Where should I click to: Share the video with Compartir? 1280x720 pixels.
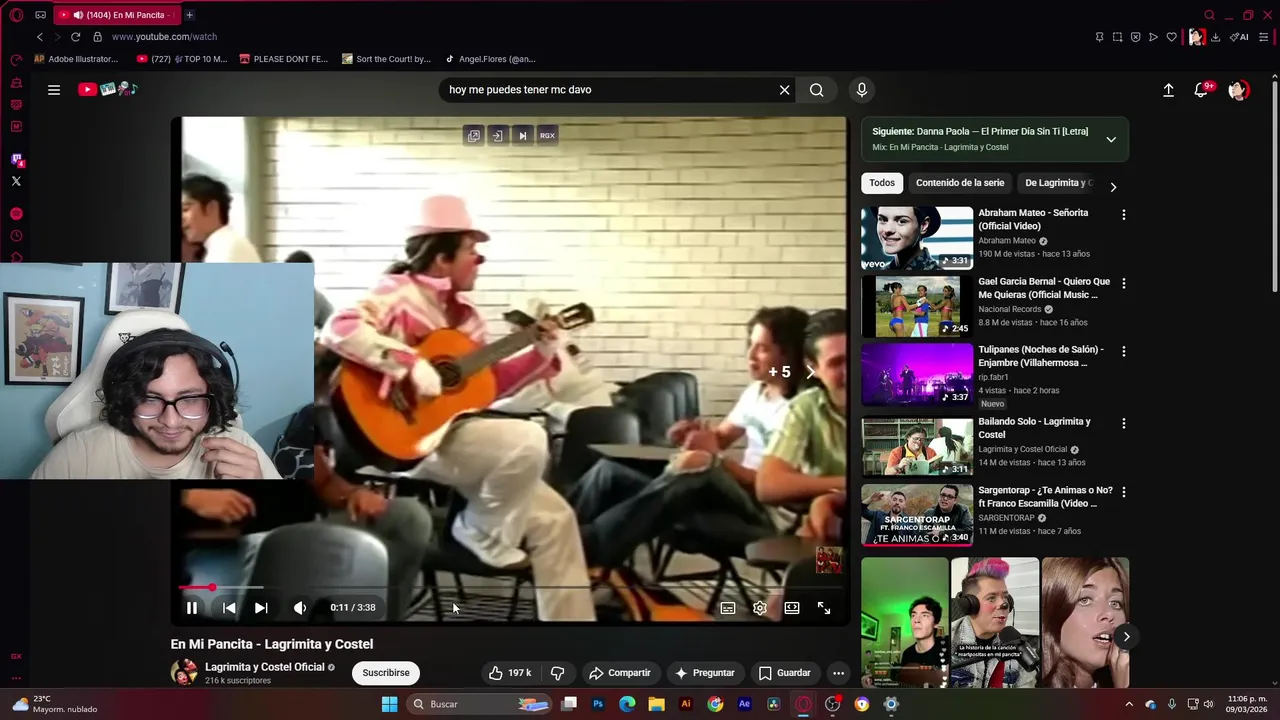click(x=620, y=673)
